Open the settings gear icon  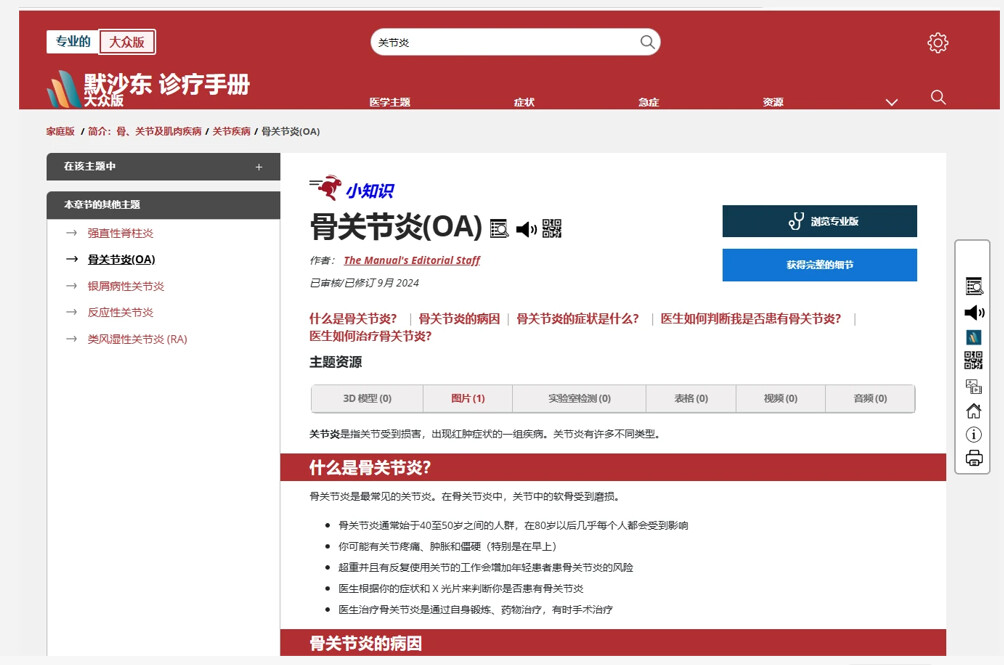coord(937,43)
